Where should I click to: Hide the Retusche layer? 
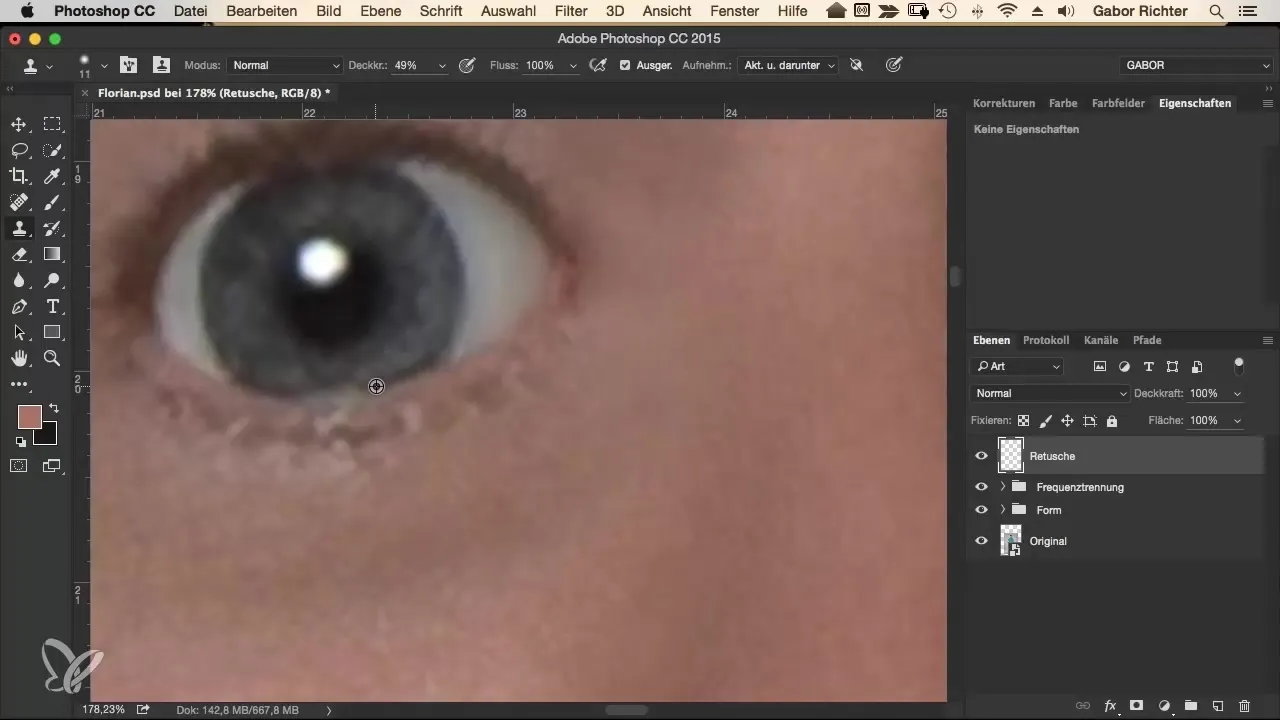[981, 456]
